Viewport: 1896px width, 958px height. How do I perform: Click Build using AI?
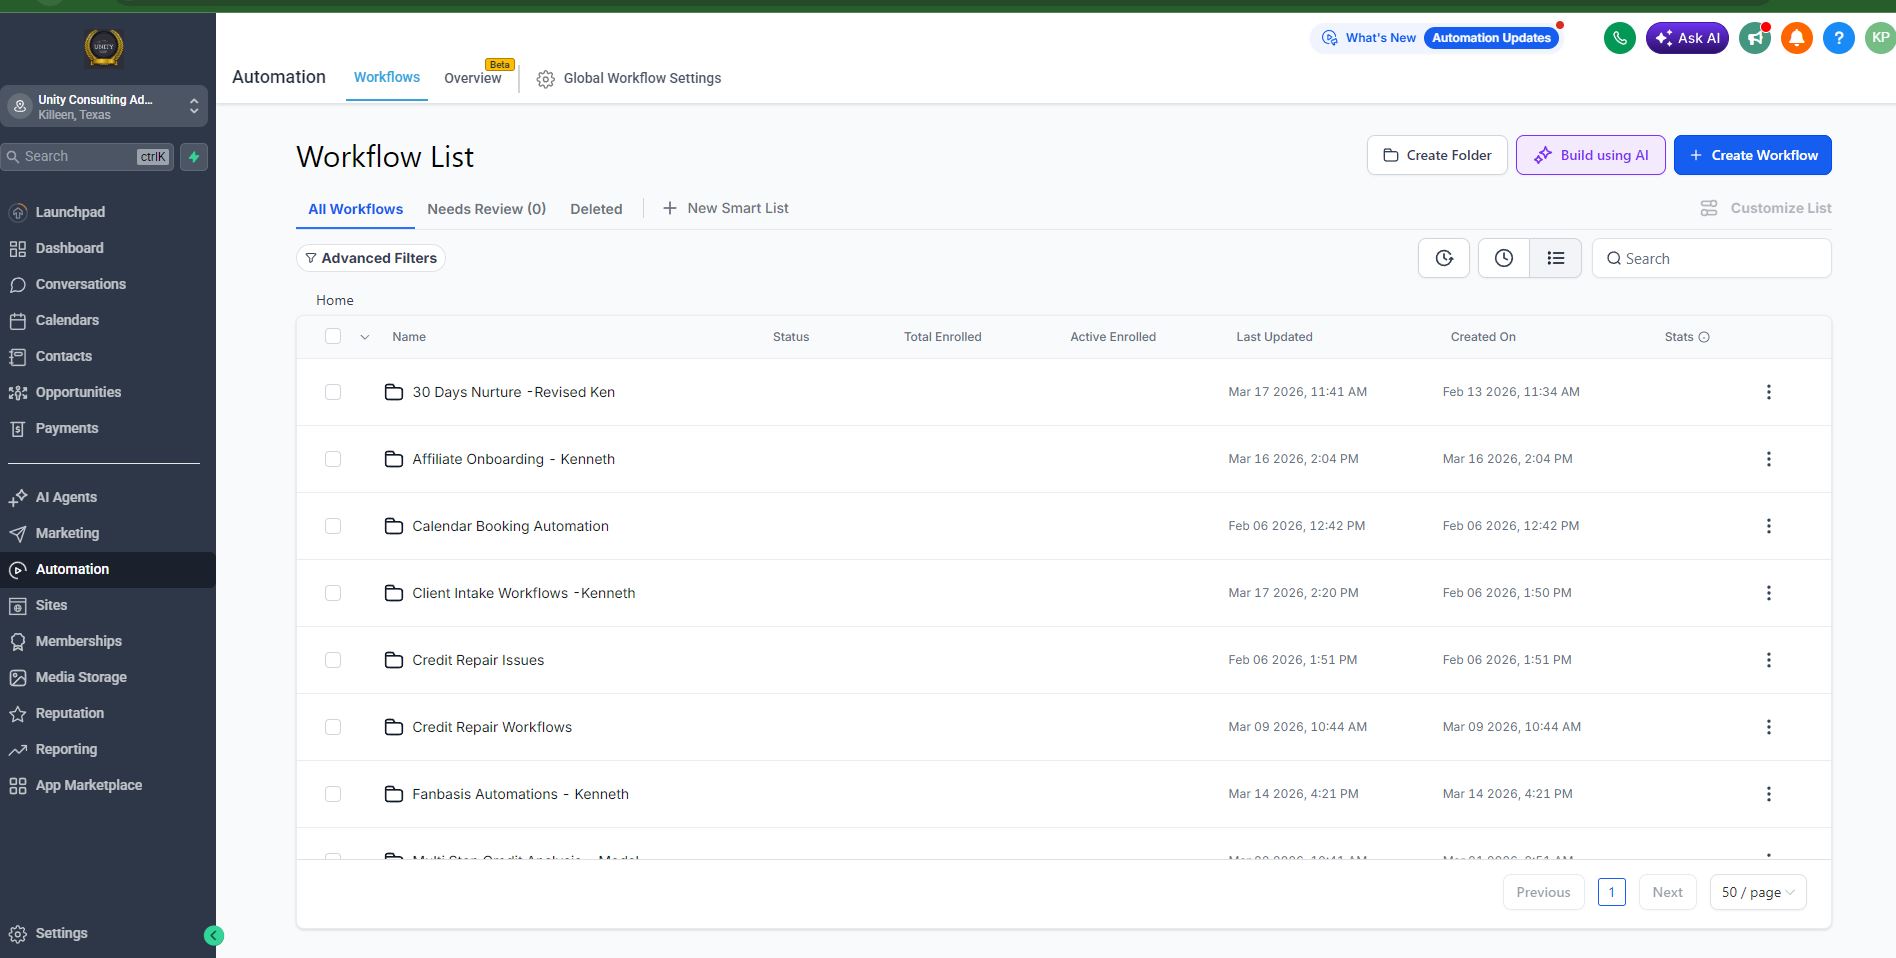[1590, 155]
